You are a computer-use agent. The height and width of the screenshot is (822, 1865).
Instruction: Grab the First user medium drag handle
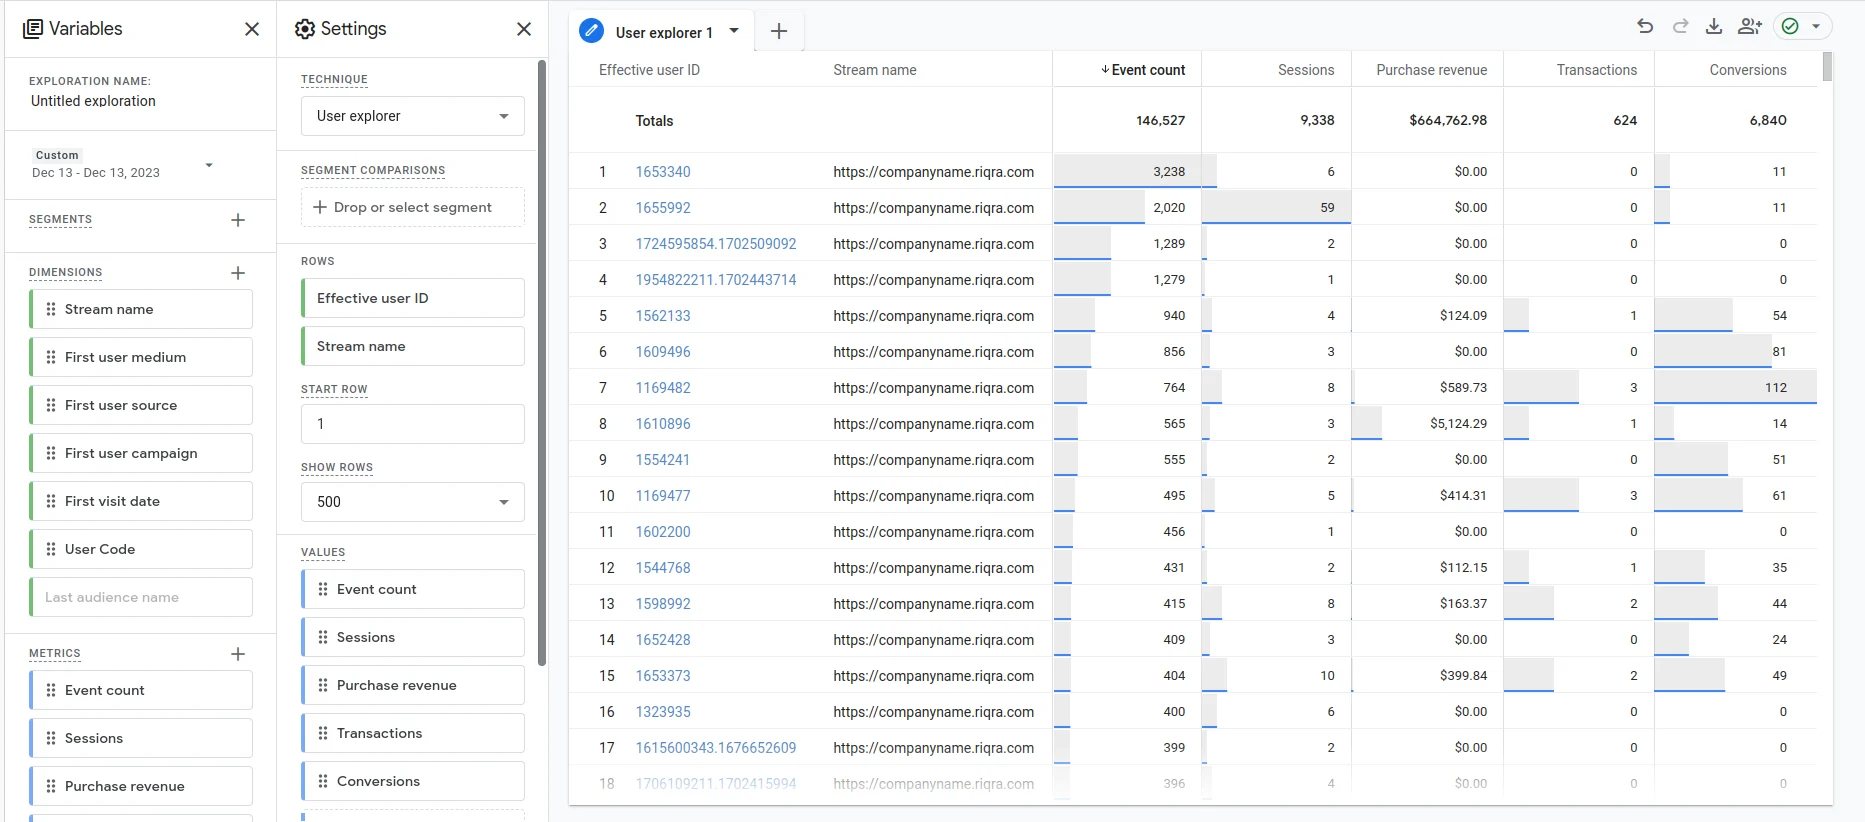[x=51, y=357]
